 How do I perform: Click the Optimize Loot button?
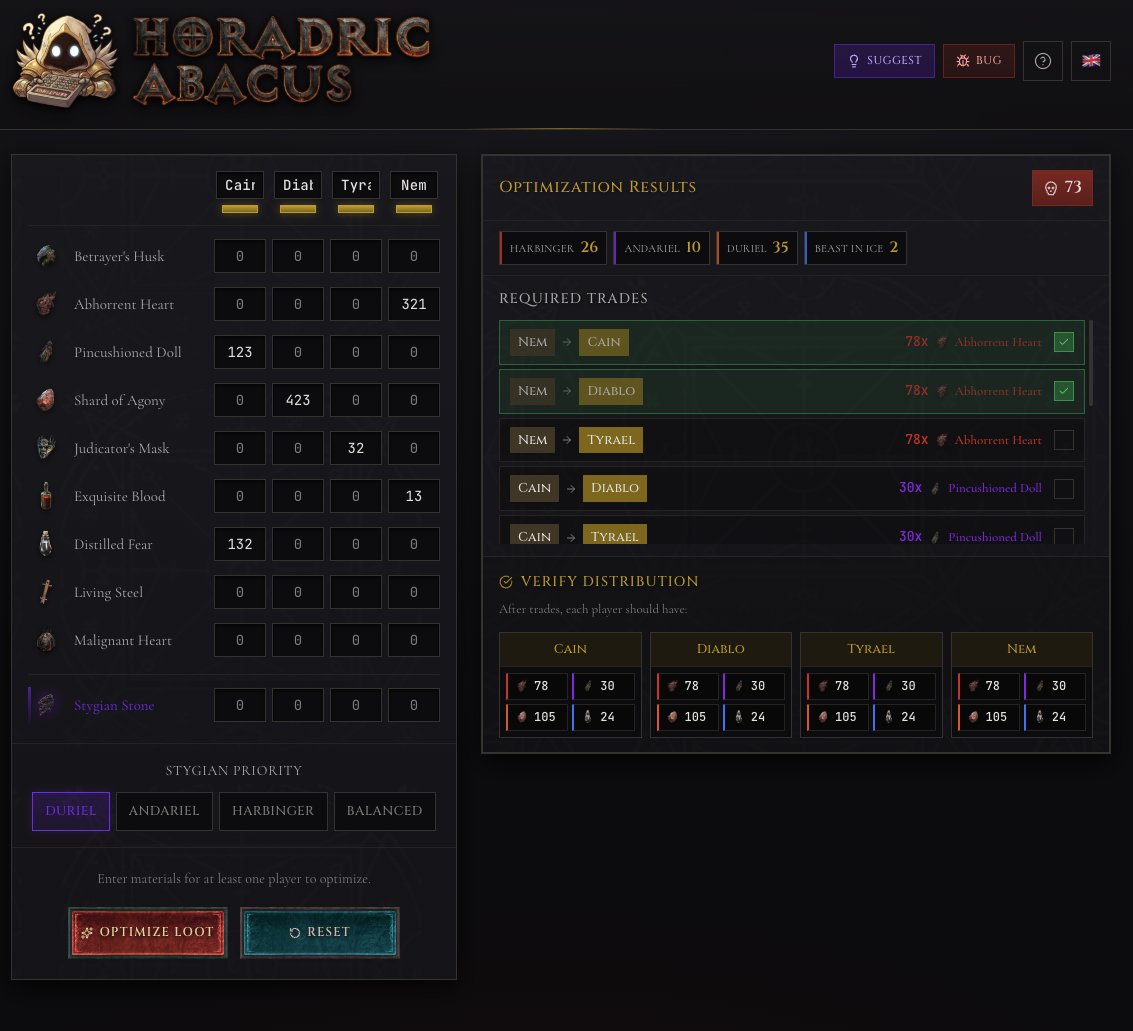(x=148, y=932)
